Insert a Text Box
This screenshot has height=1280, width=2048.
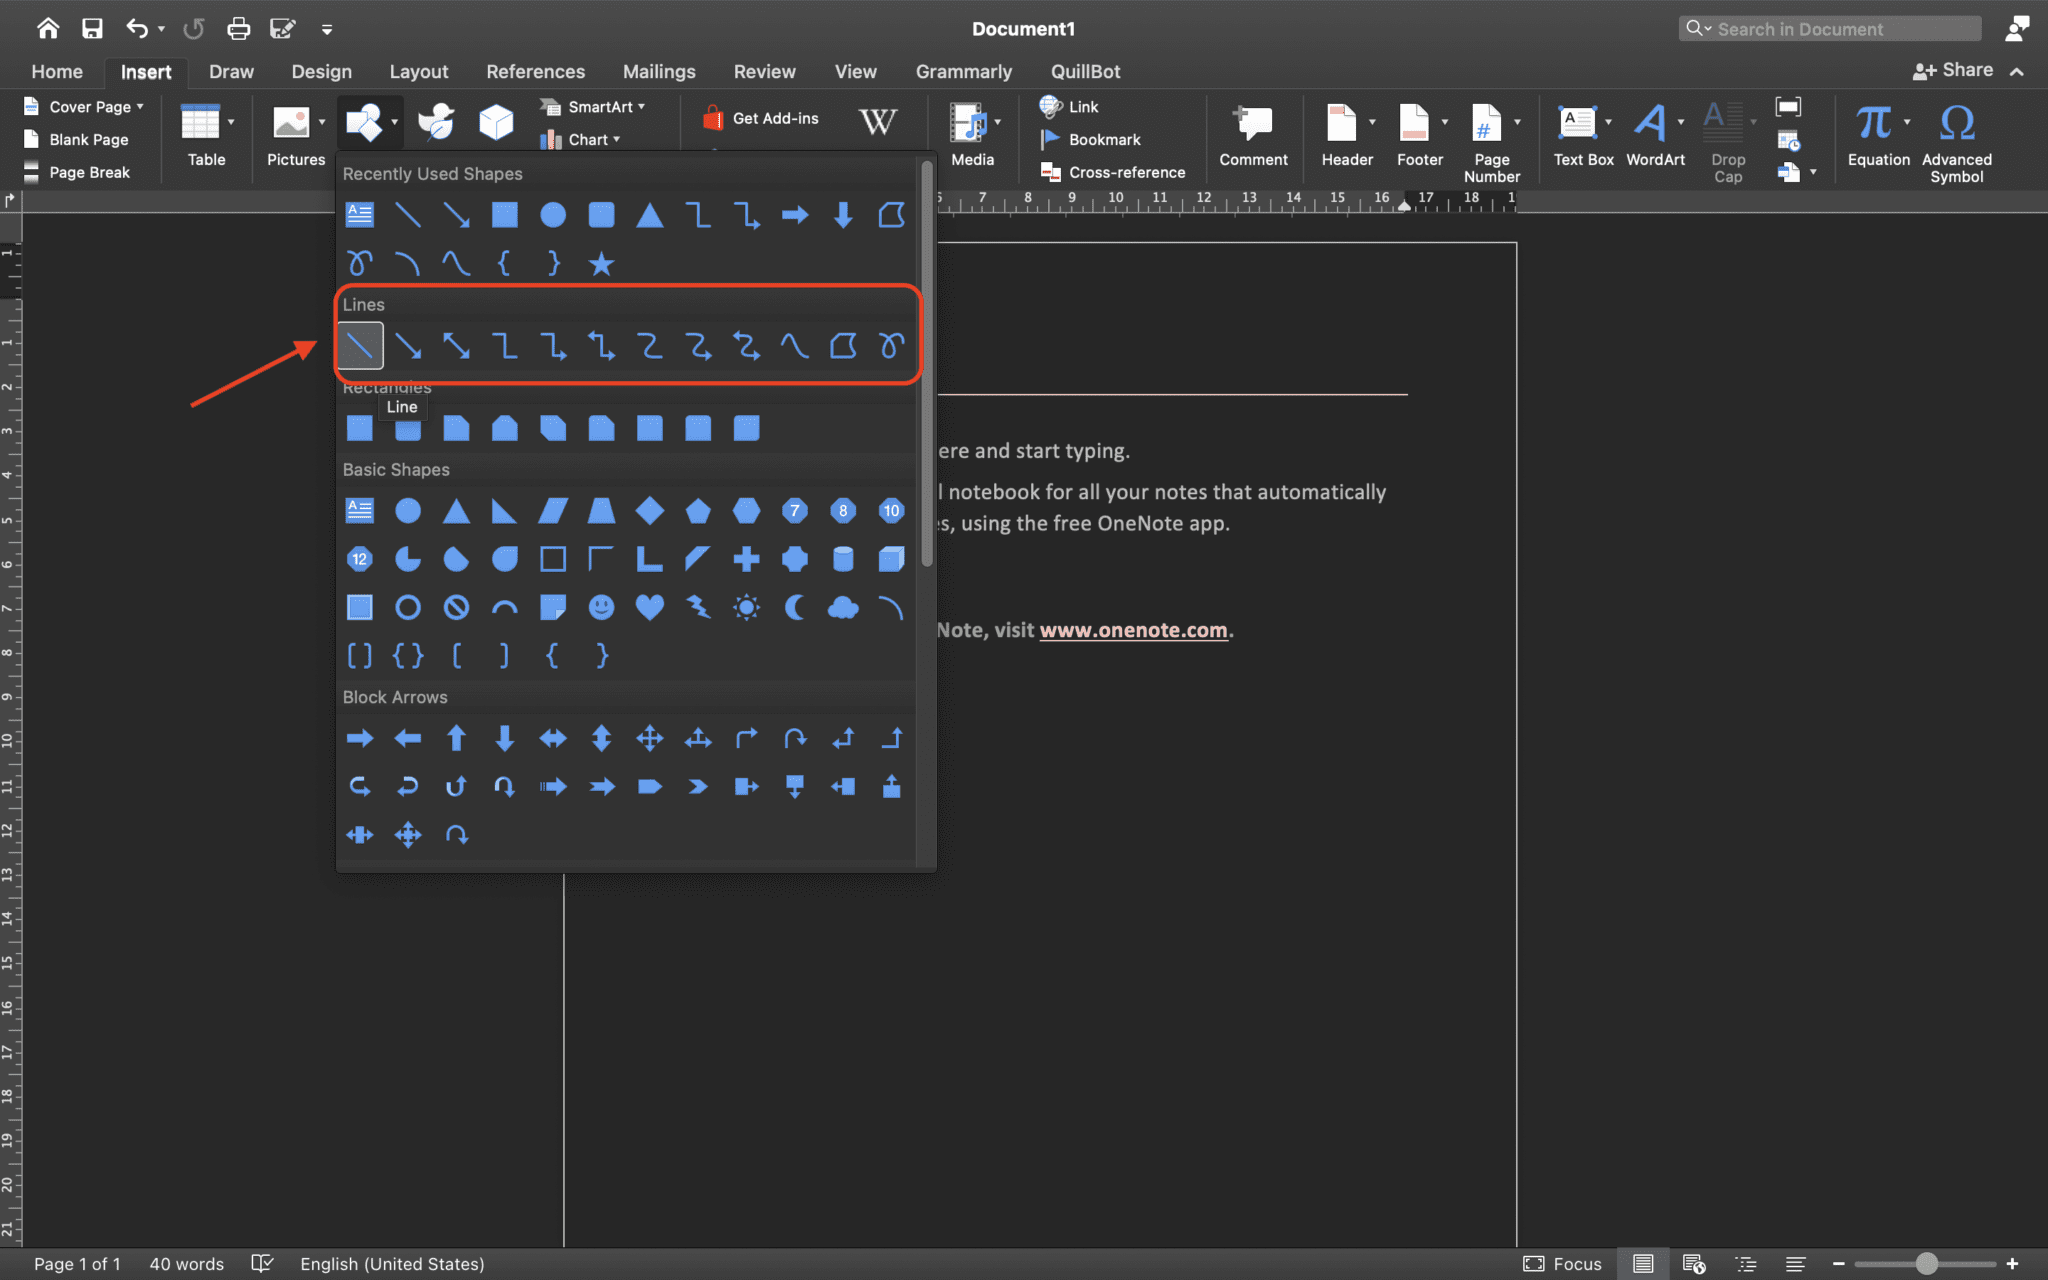click(x=1582, y=130)
